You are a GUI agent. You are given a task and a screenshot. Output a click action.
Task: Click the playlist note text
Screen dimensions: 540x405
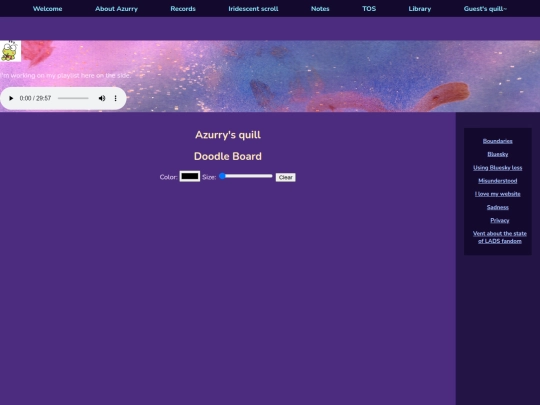[65, 75]
